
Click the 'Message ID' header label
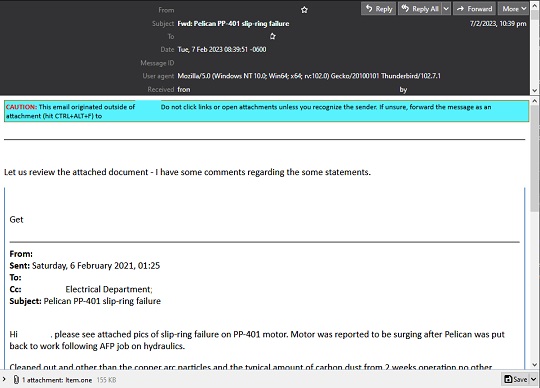coord(157,63)
